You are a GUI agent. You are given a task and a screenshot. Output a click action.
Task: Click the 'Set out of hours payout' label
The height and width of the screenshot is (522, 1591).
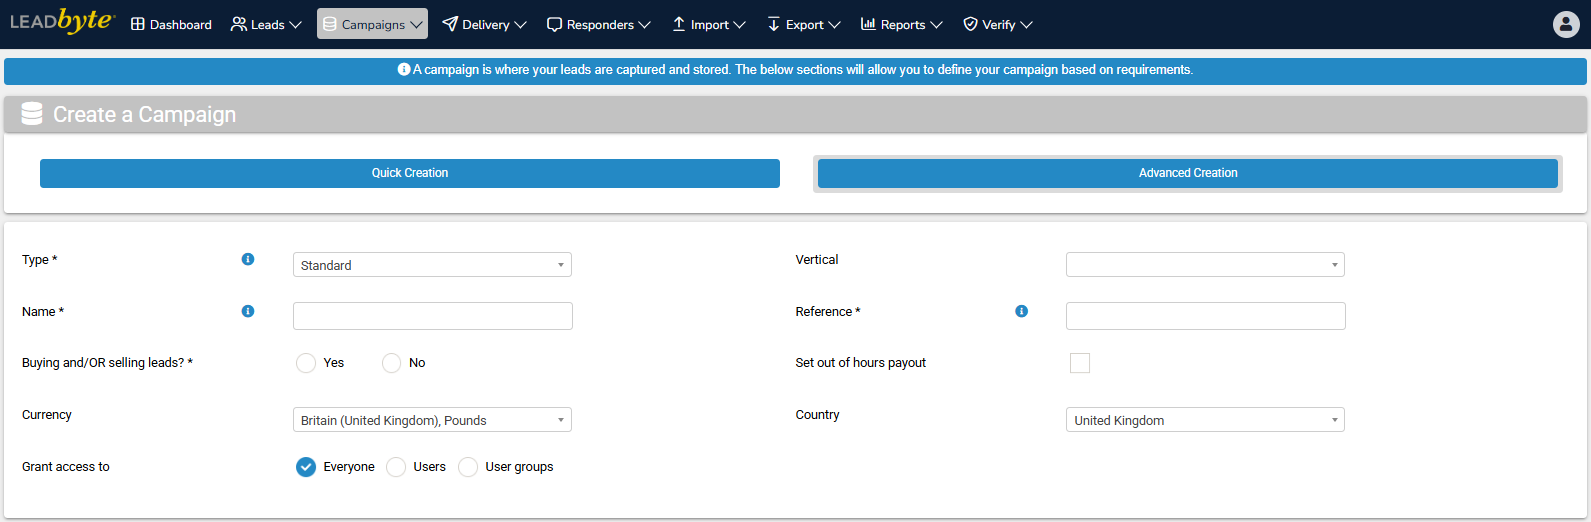[861, 363]
